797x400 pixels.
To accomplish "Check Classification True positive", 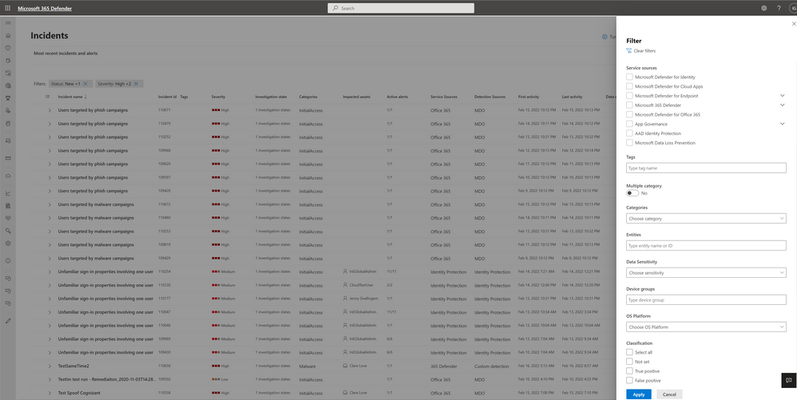I will tap(629, 371).
